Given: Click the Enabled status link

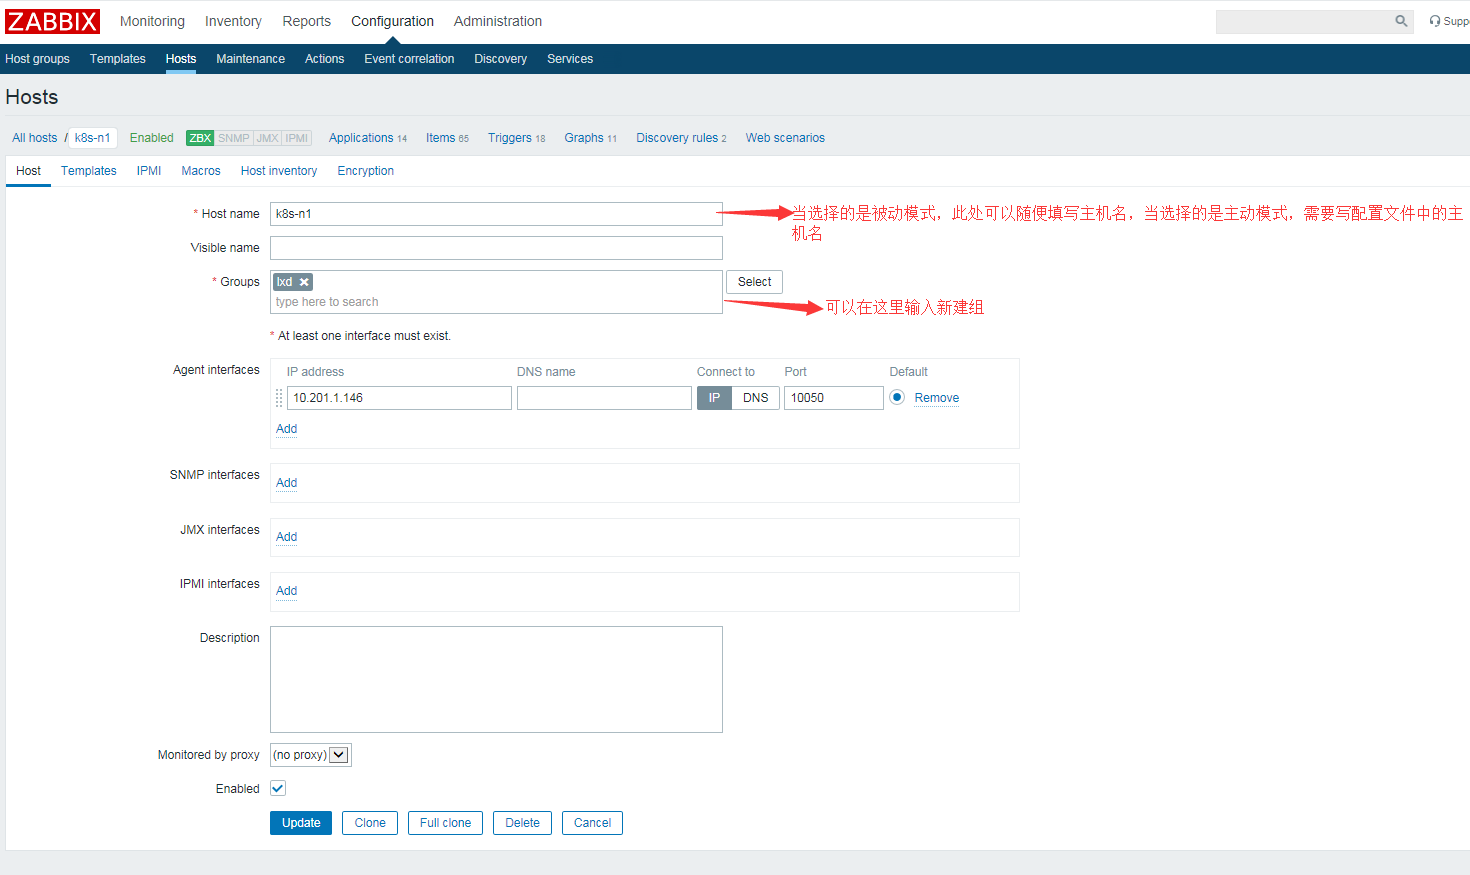Looking at the screenshot, I should [x=151, y=138].
